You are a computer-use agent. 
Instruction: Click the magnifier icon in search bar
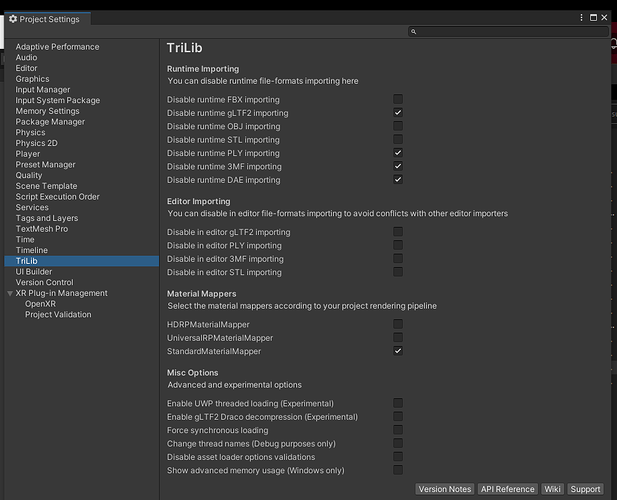pos(412,32)
